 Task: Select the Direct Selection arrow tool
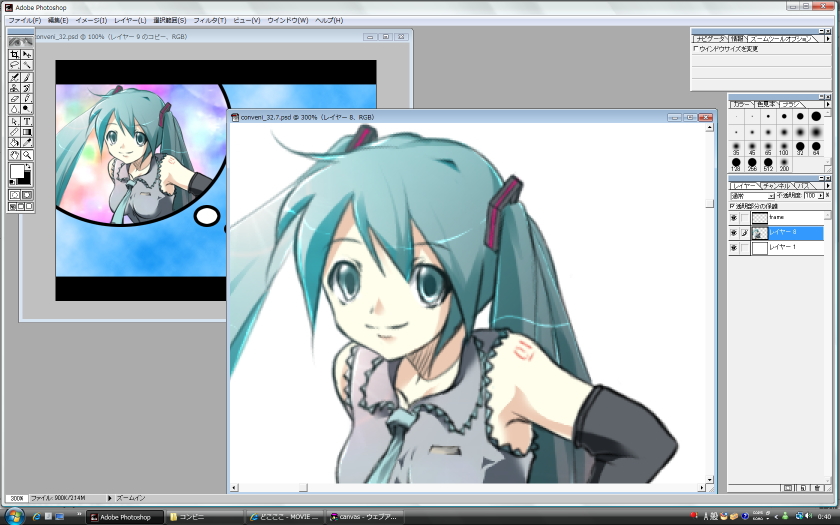tap(14, 122)
